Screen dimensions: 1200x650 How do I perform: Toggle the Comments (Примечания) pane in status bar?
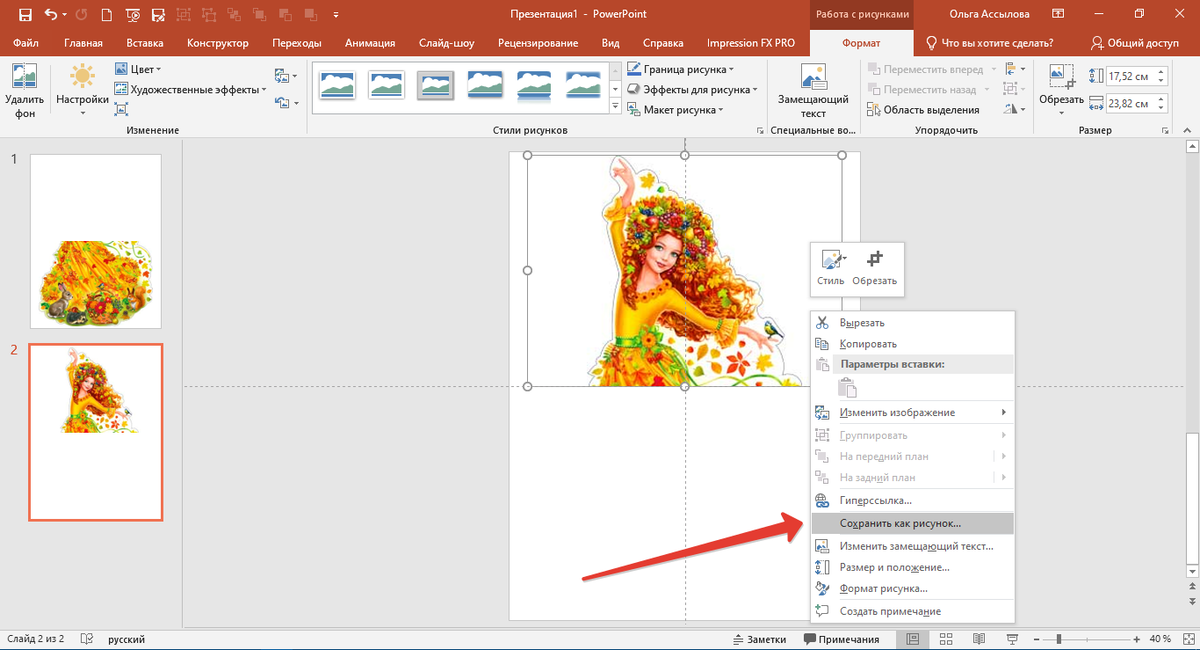coord(841,639)
